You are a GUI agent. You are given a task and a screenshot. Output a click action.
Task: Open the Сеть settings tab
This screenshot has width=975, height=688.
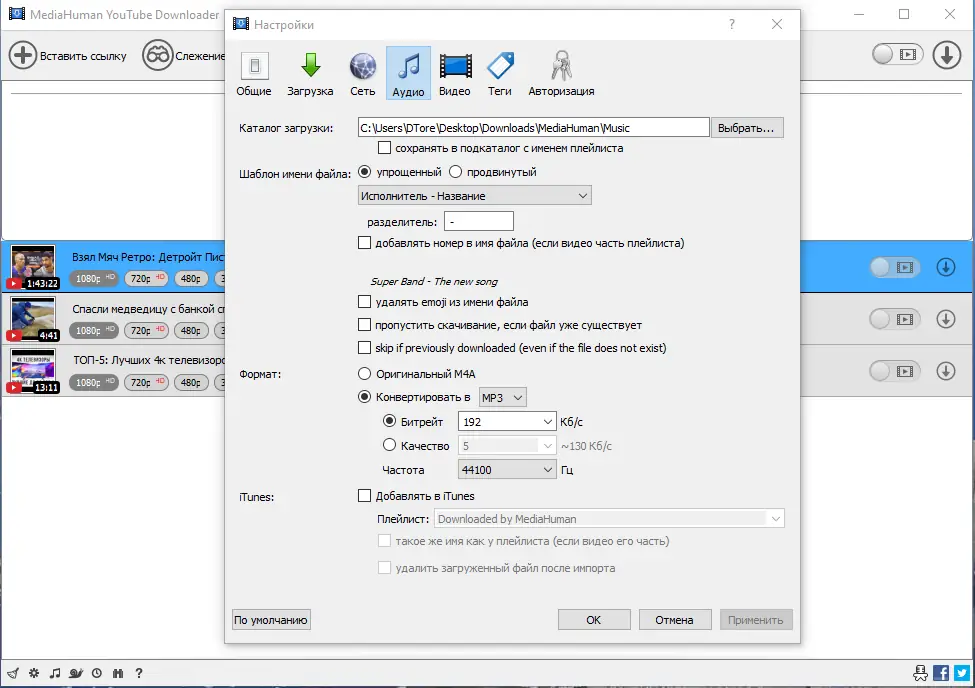pos(363,74)
